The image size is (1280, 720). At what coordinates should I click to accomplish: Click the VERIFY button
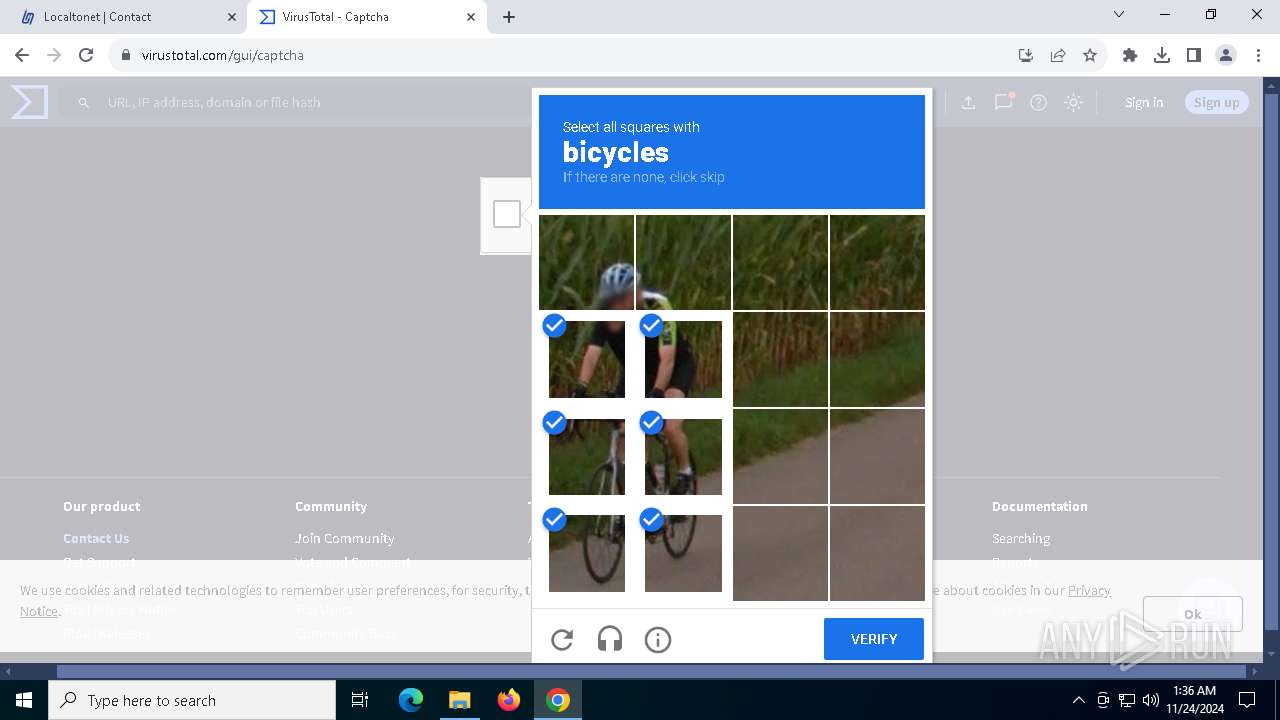(874, 639)
